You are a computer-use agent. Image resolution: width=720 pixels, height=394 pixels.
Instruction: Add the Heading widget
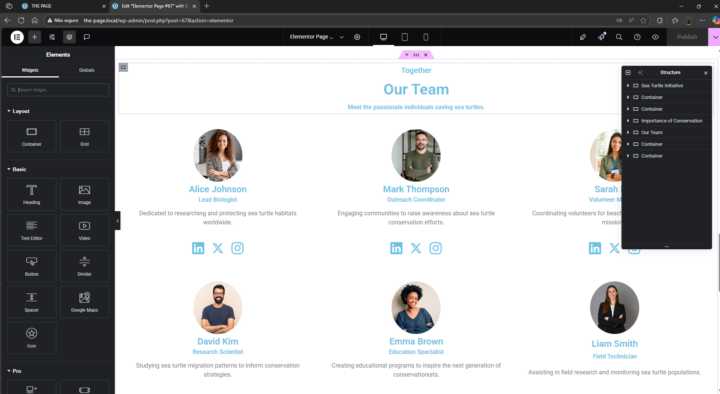(32, 194)
